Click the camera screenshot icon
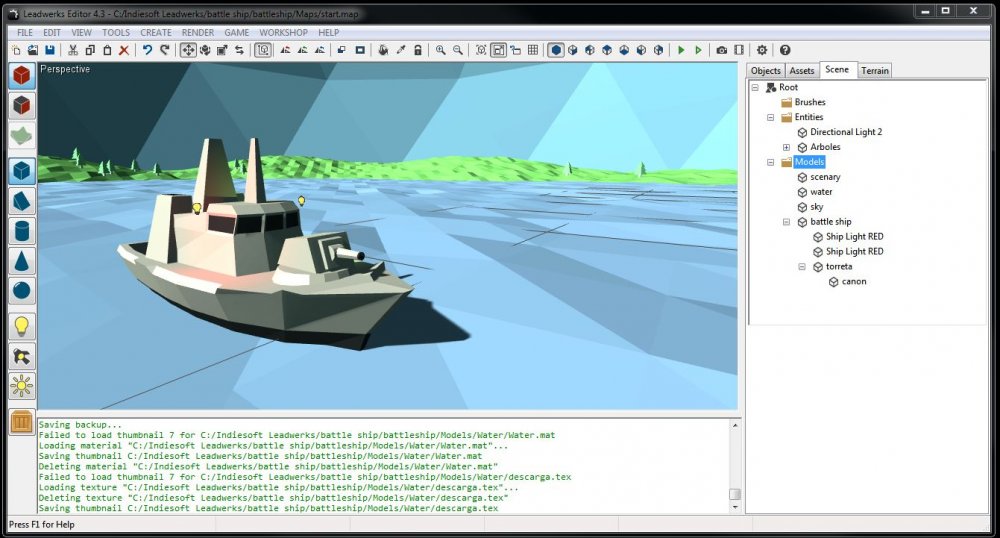1000x538 pixels. (x=722, y=50)
